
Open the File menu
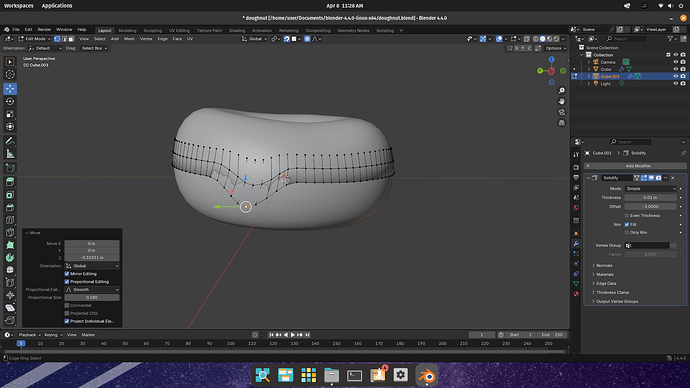16,29
